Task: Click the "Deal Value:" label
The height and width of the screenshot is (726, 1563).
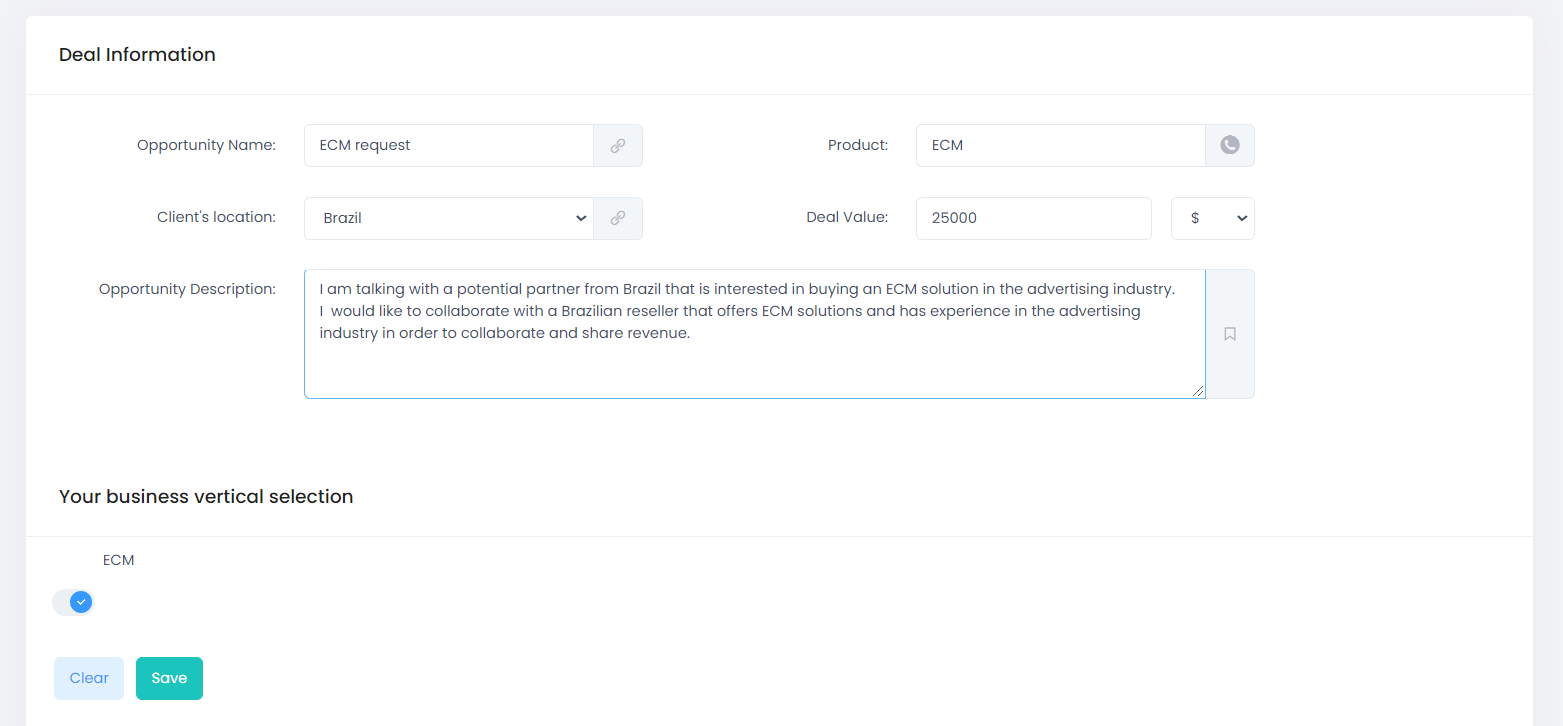Action: tap(847, 217)
